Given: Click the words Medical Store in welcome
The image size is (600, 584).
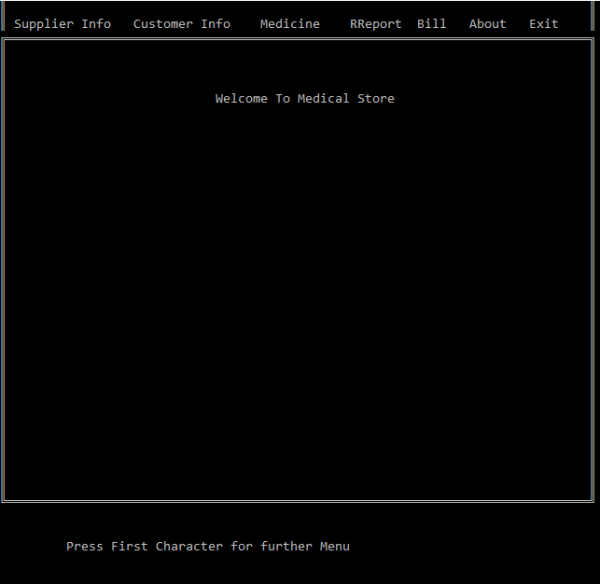Looking at the screenshot, I should [346, 99].
